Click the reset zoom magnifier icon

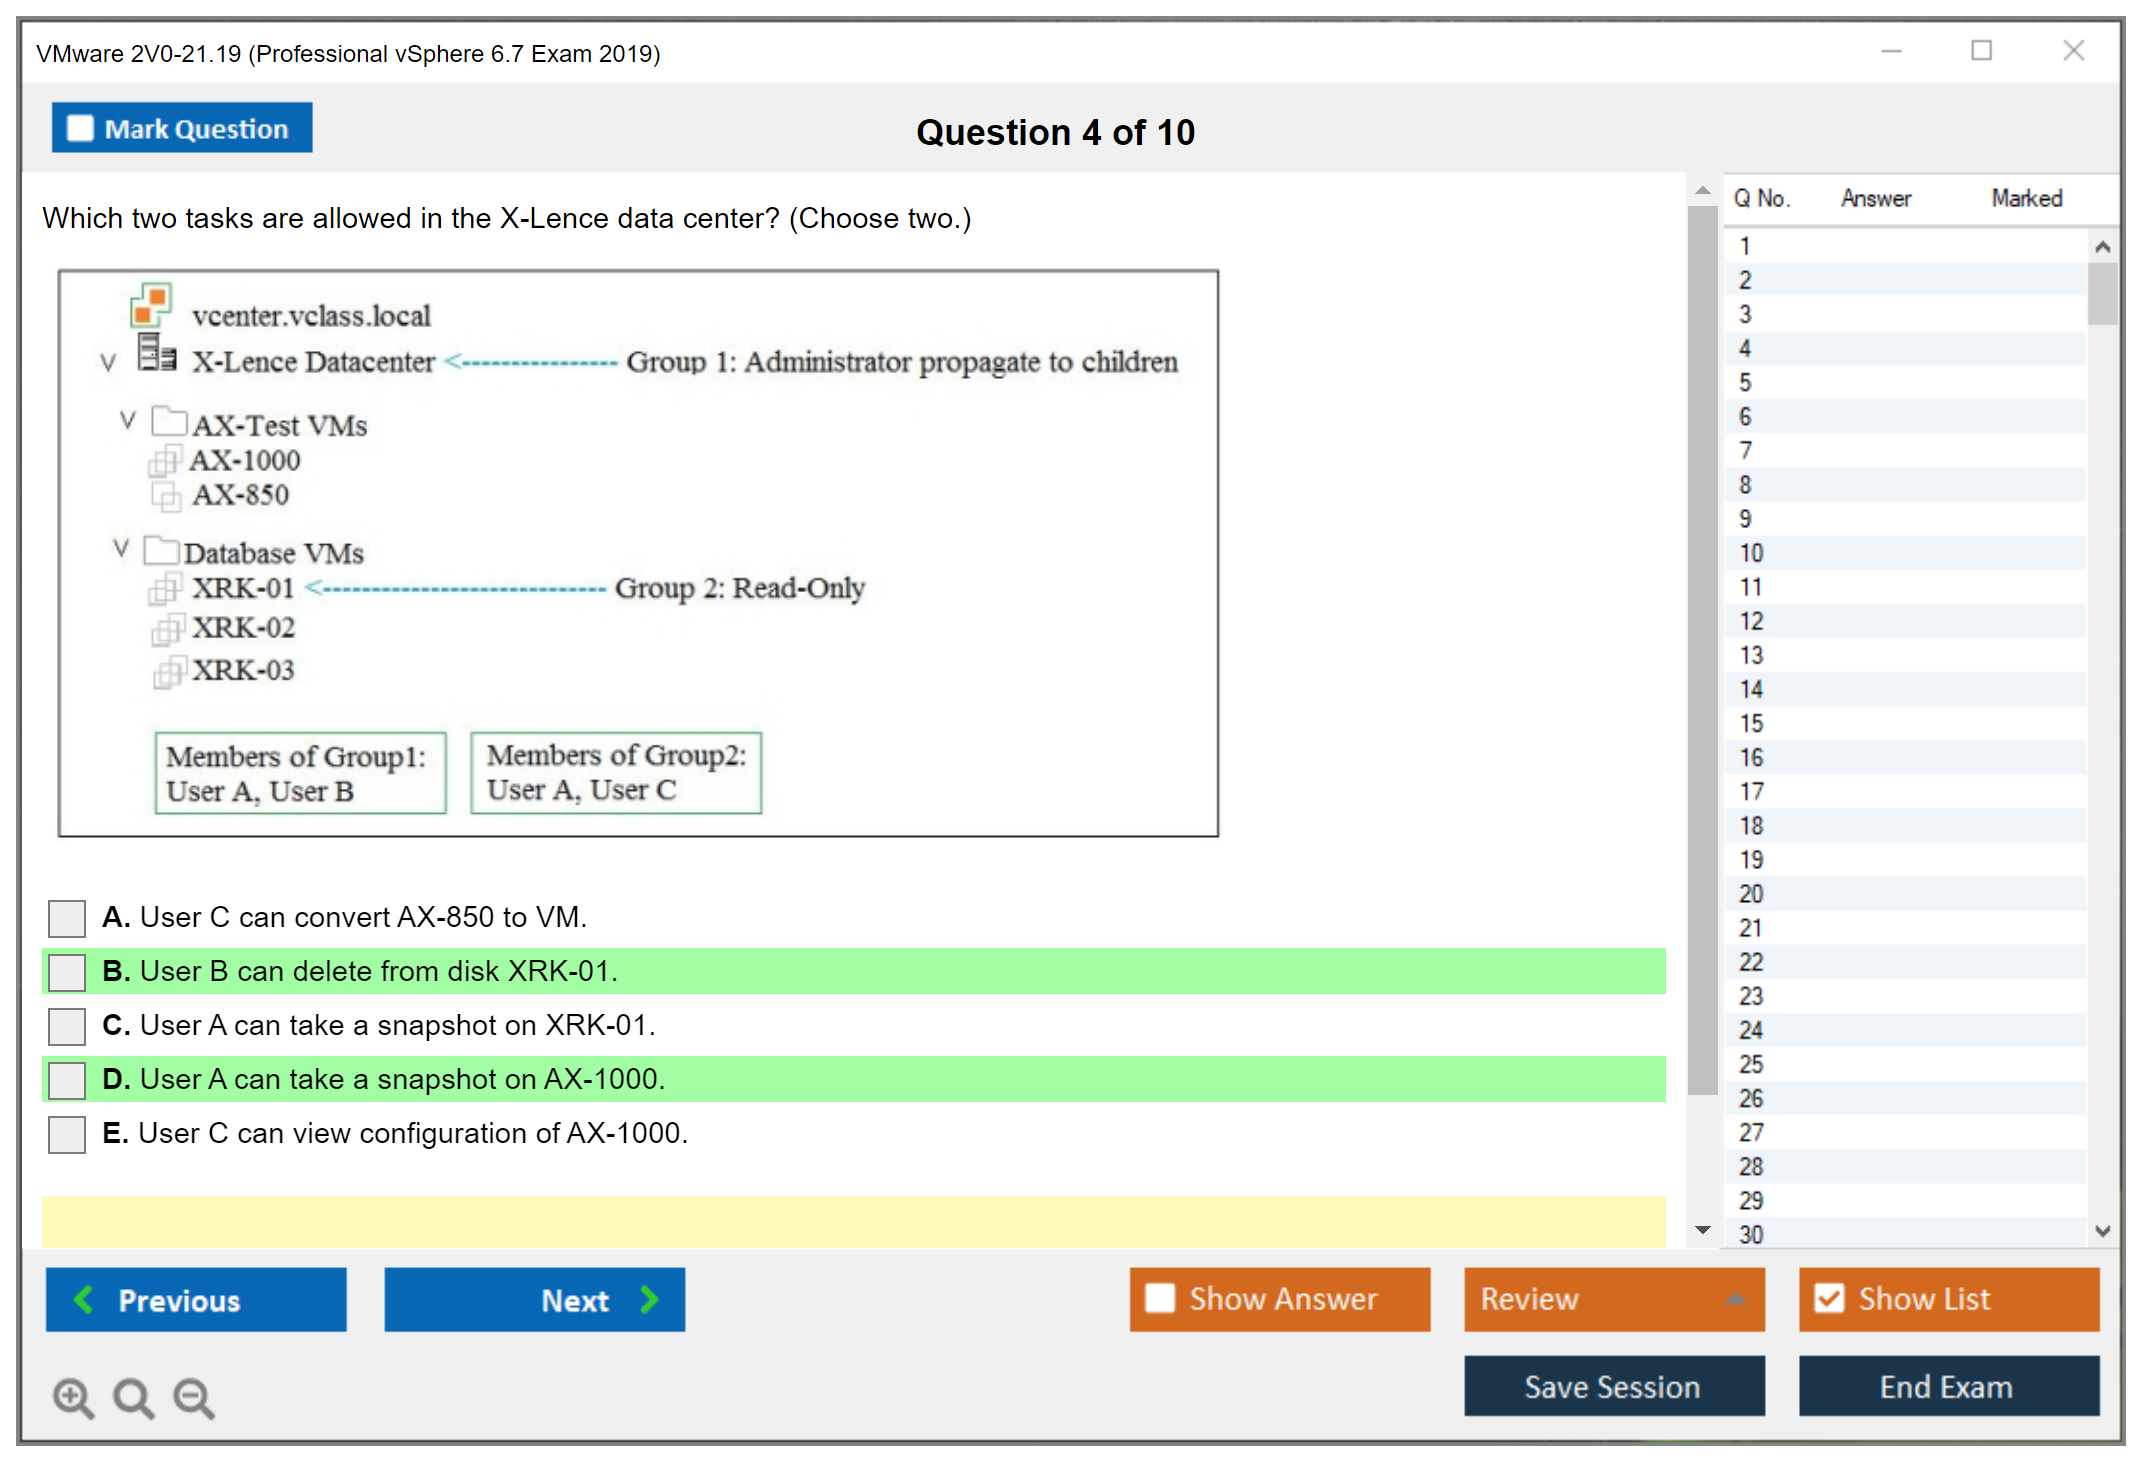[x=133, y=1397]
